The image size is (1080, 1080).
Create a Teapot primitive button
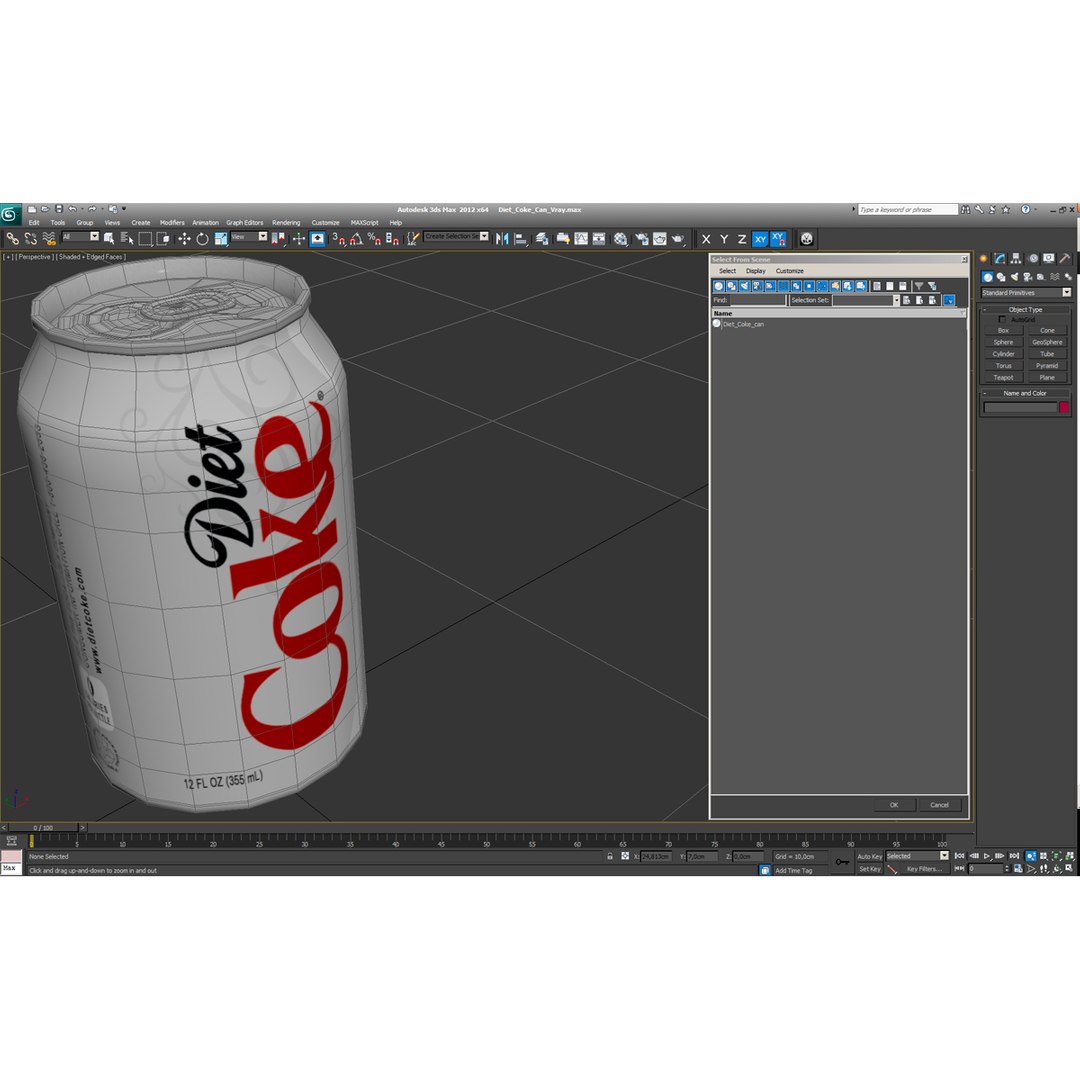click(1003, 377)
